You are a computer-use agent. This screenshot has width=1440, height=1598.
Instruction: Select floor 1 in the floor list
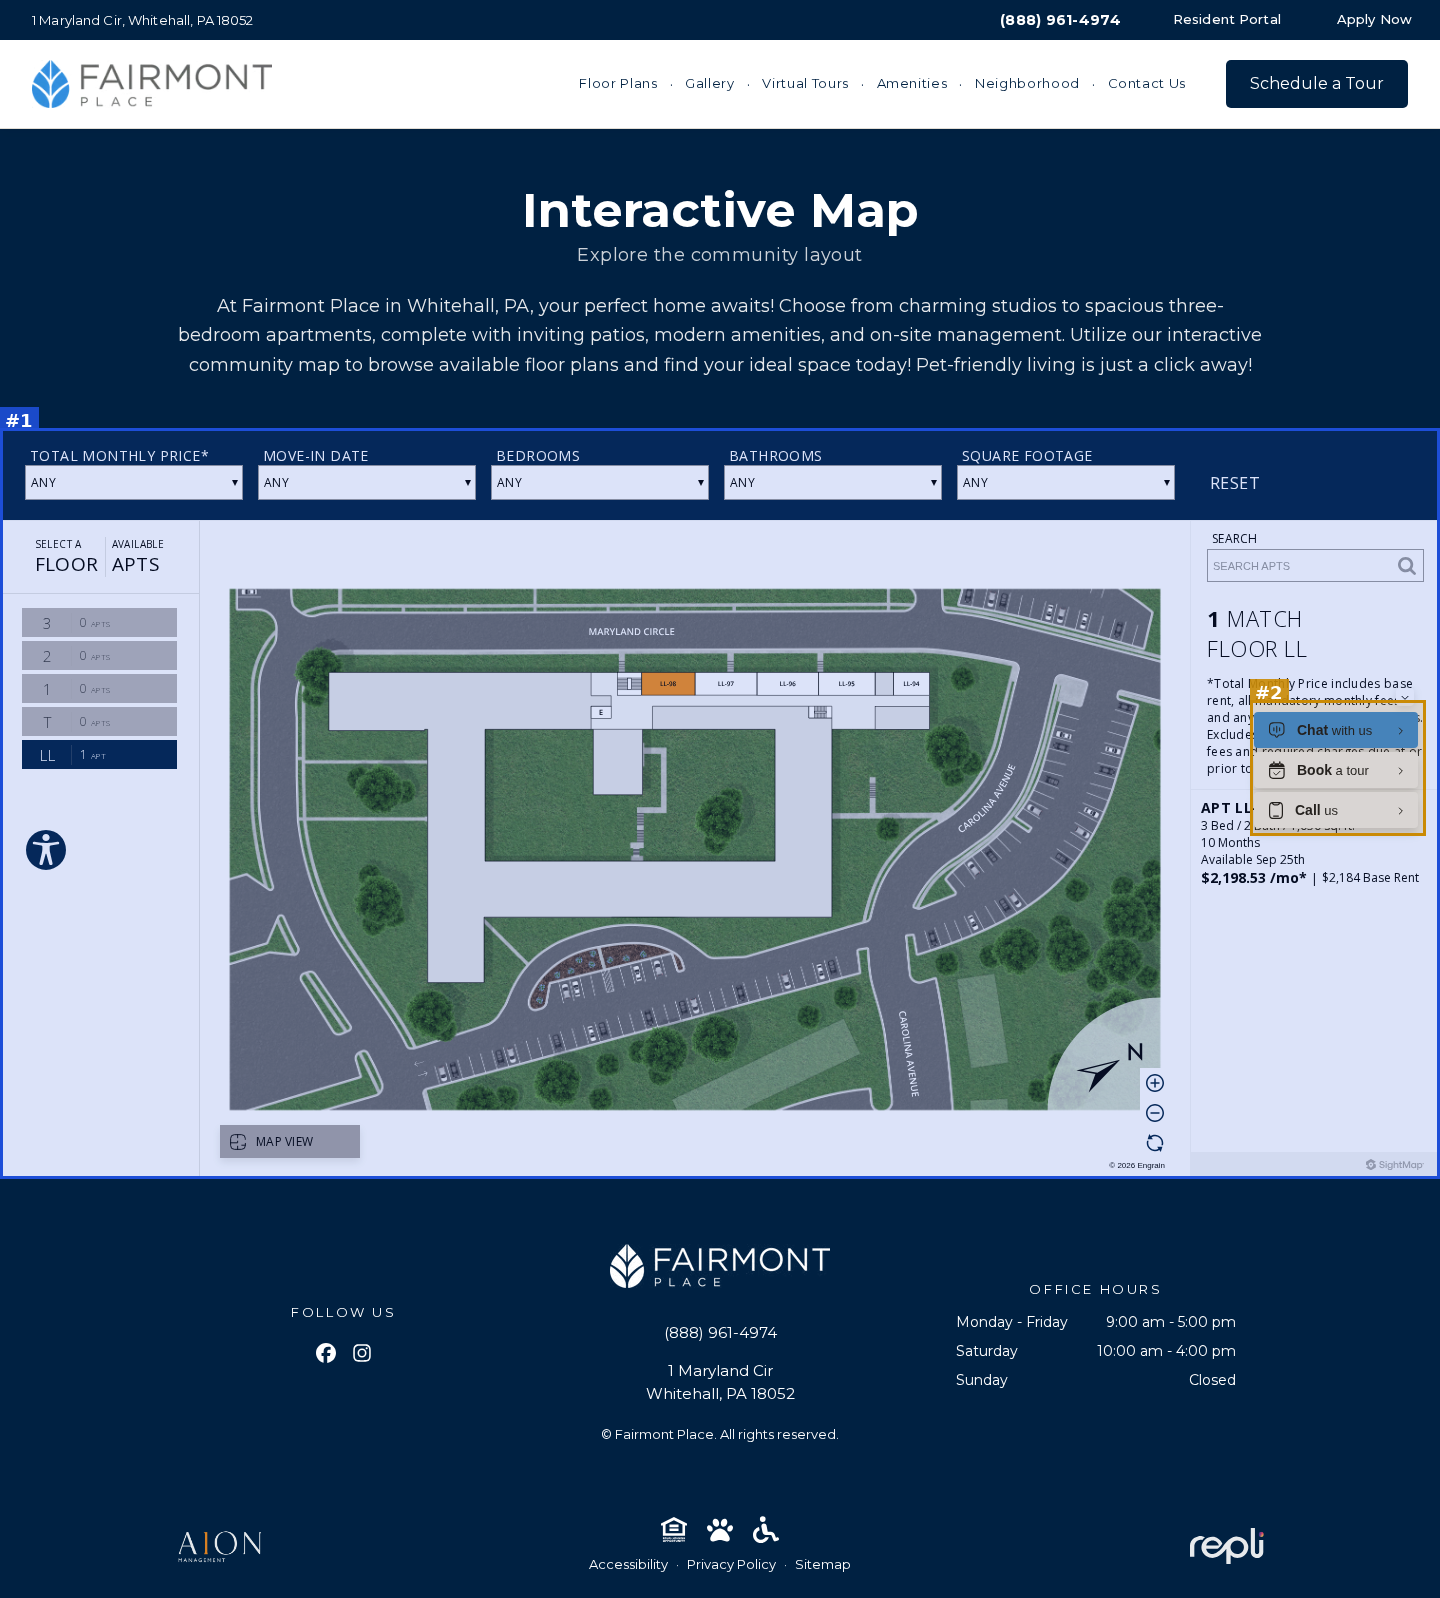[x=99, y=689]
